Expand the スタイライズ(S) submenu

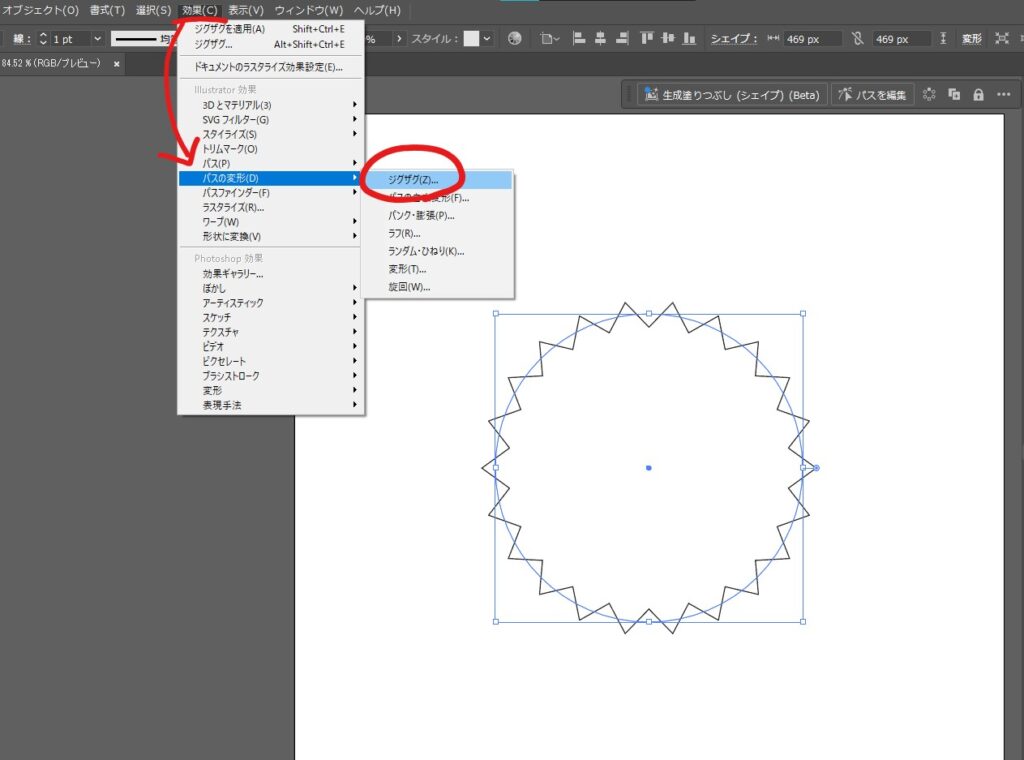pyautogui.click(x=271, y=134)
